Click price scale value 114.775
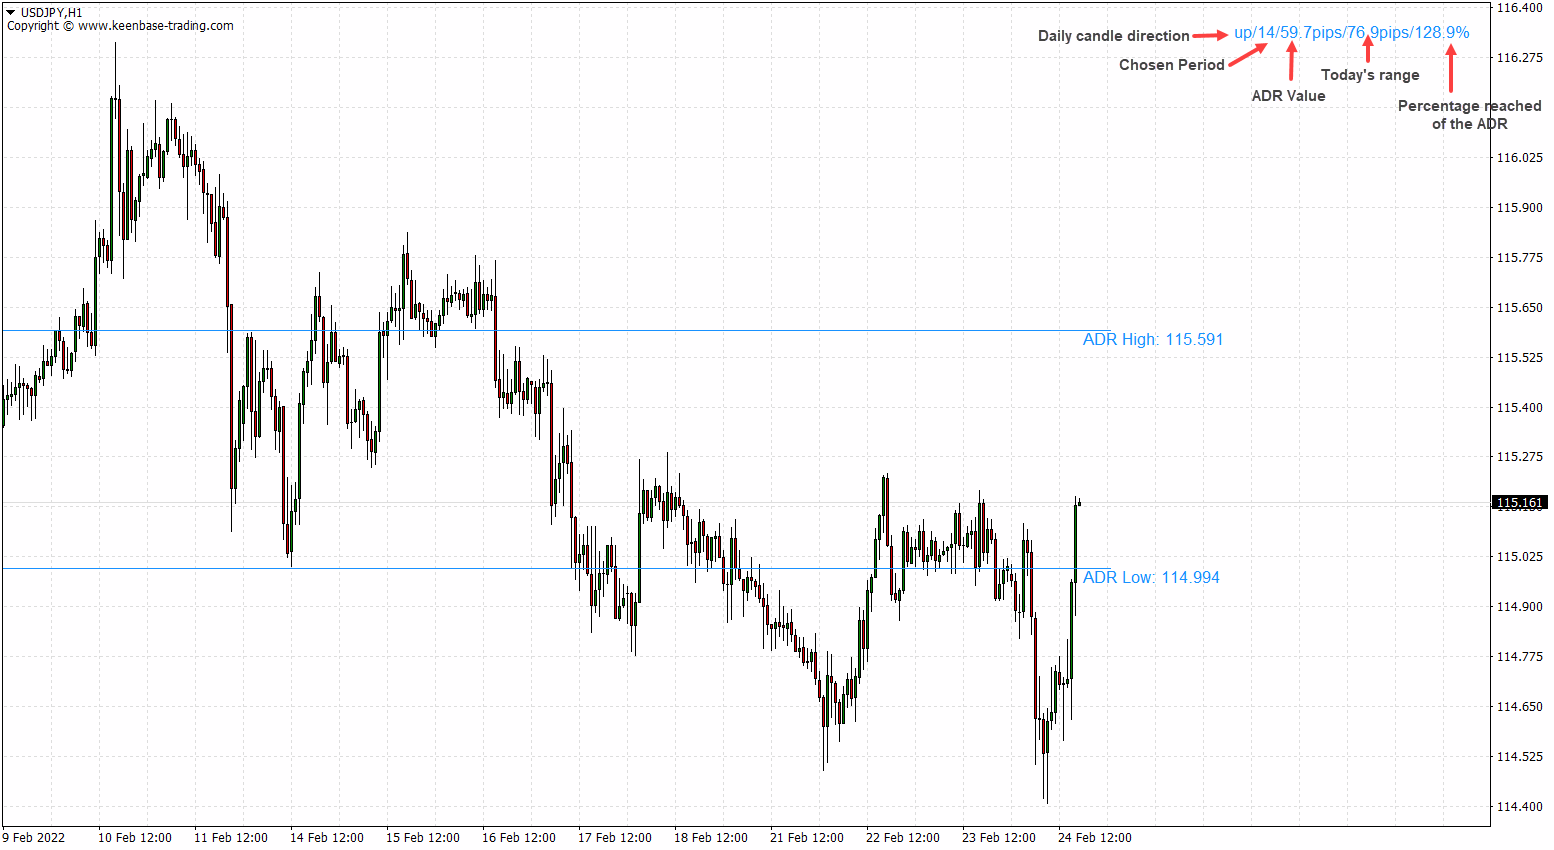Image resolution: width=1554 pixels, height=850 pixels. tap(1519, 657)
